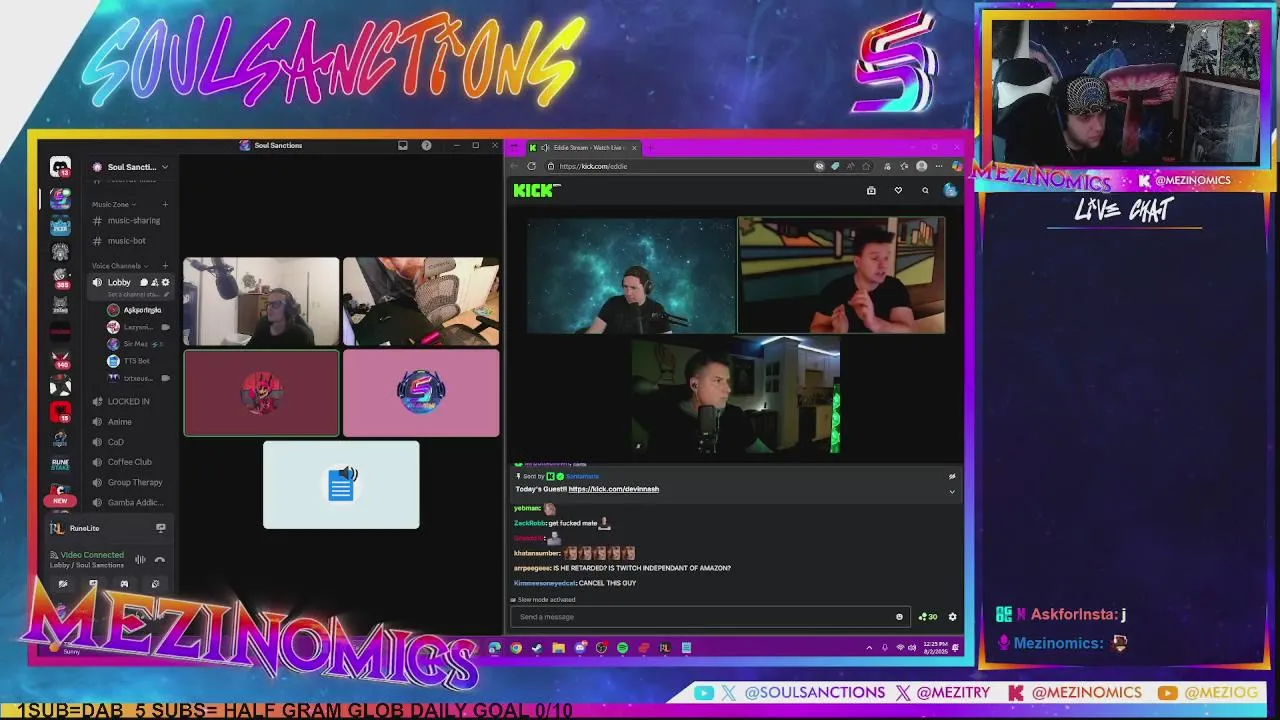Open Kick gift box icon

click(x=871, y=190)
